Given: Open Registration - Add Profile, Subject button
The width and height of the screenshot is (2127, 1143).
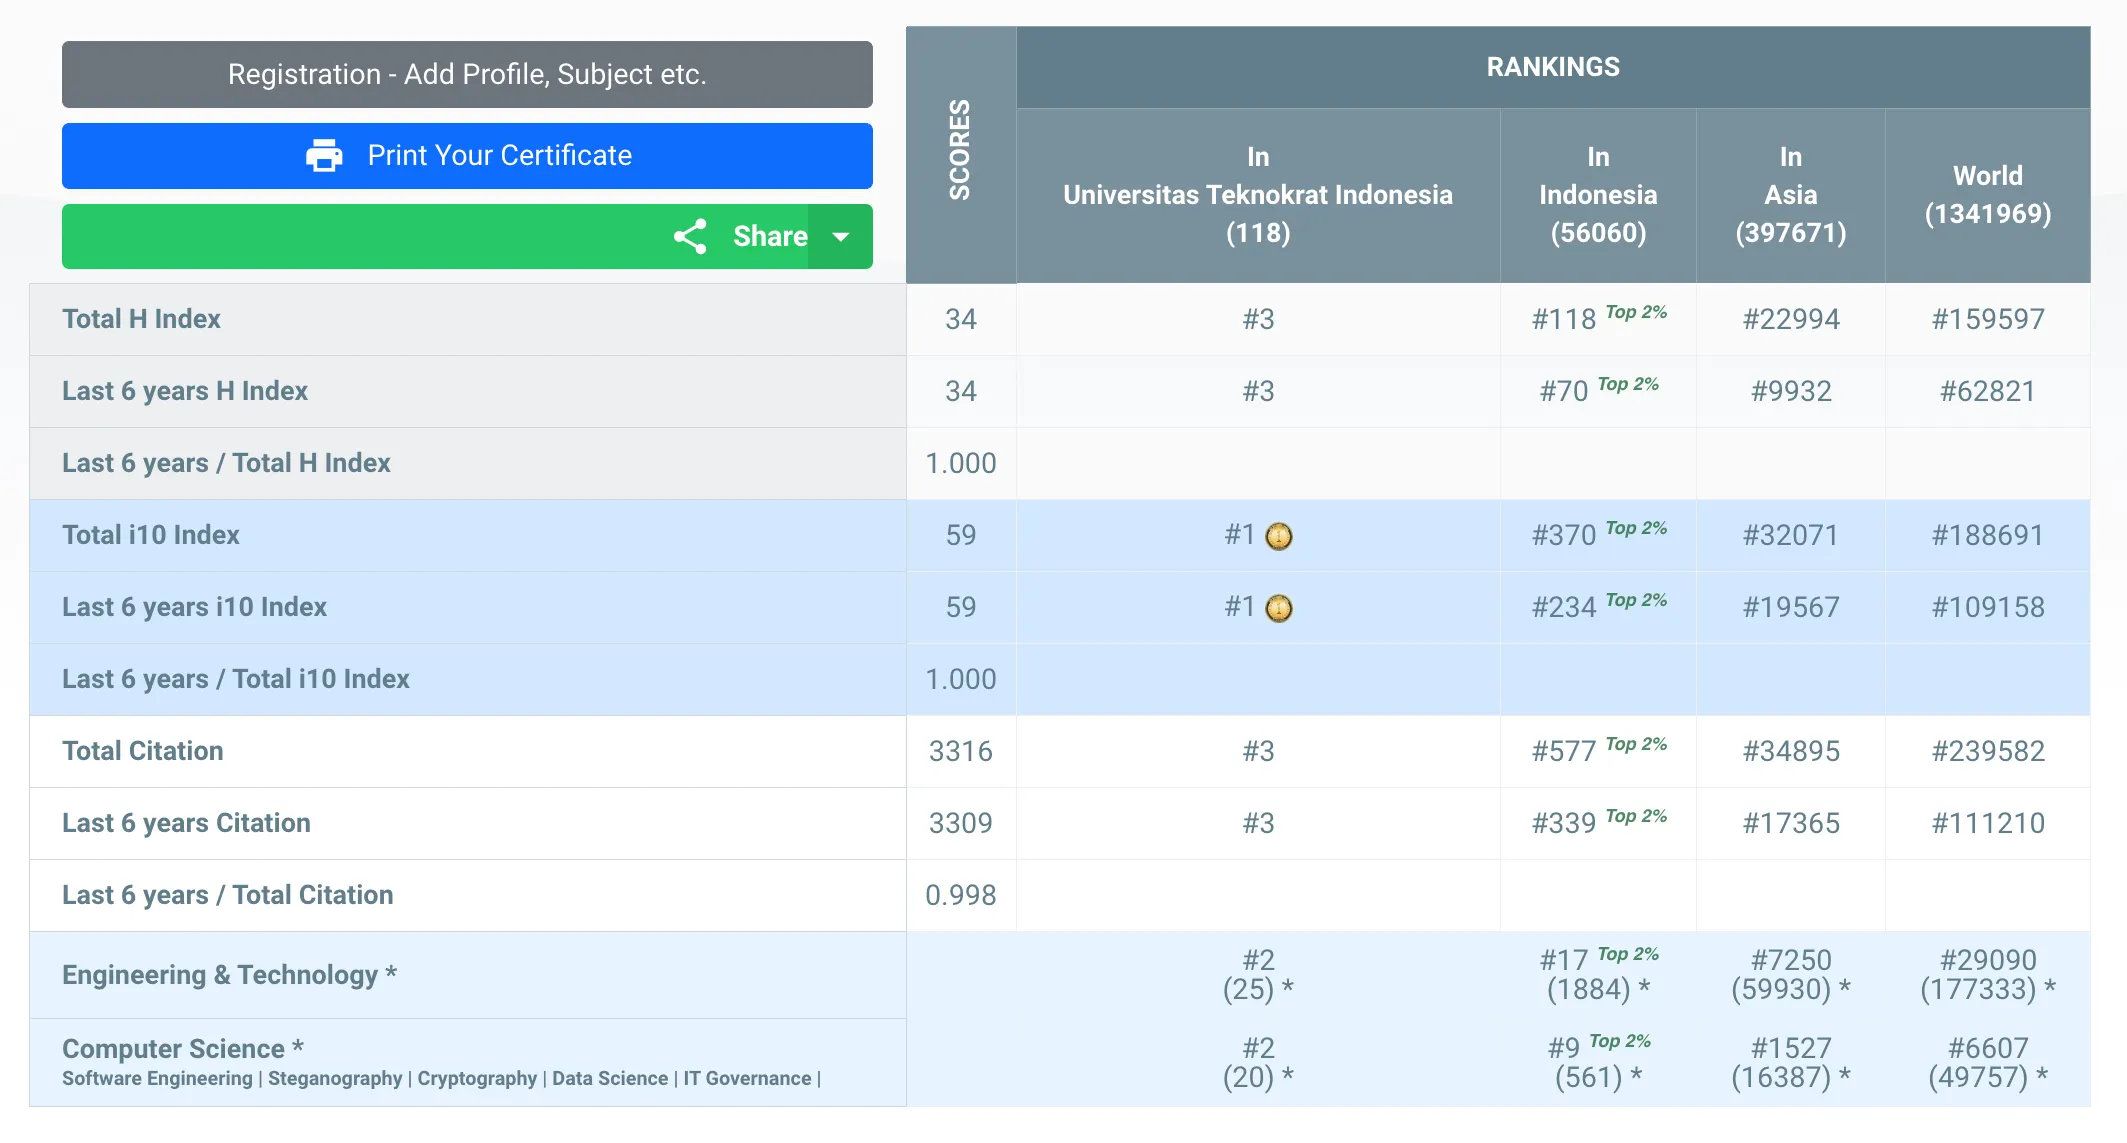Looking at the screenshot, I should click(467, 75).
